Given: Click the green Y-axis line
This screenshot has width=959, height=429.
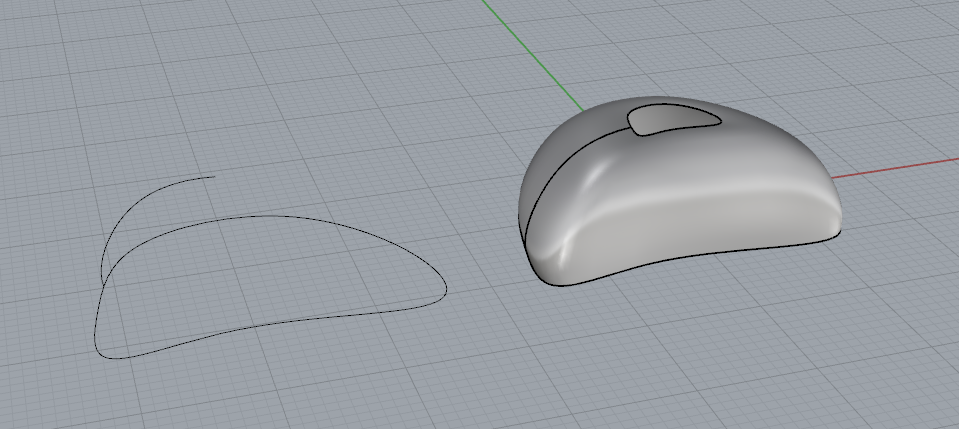Looking at the screenshot, I should (532, 56).
